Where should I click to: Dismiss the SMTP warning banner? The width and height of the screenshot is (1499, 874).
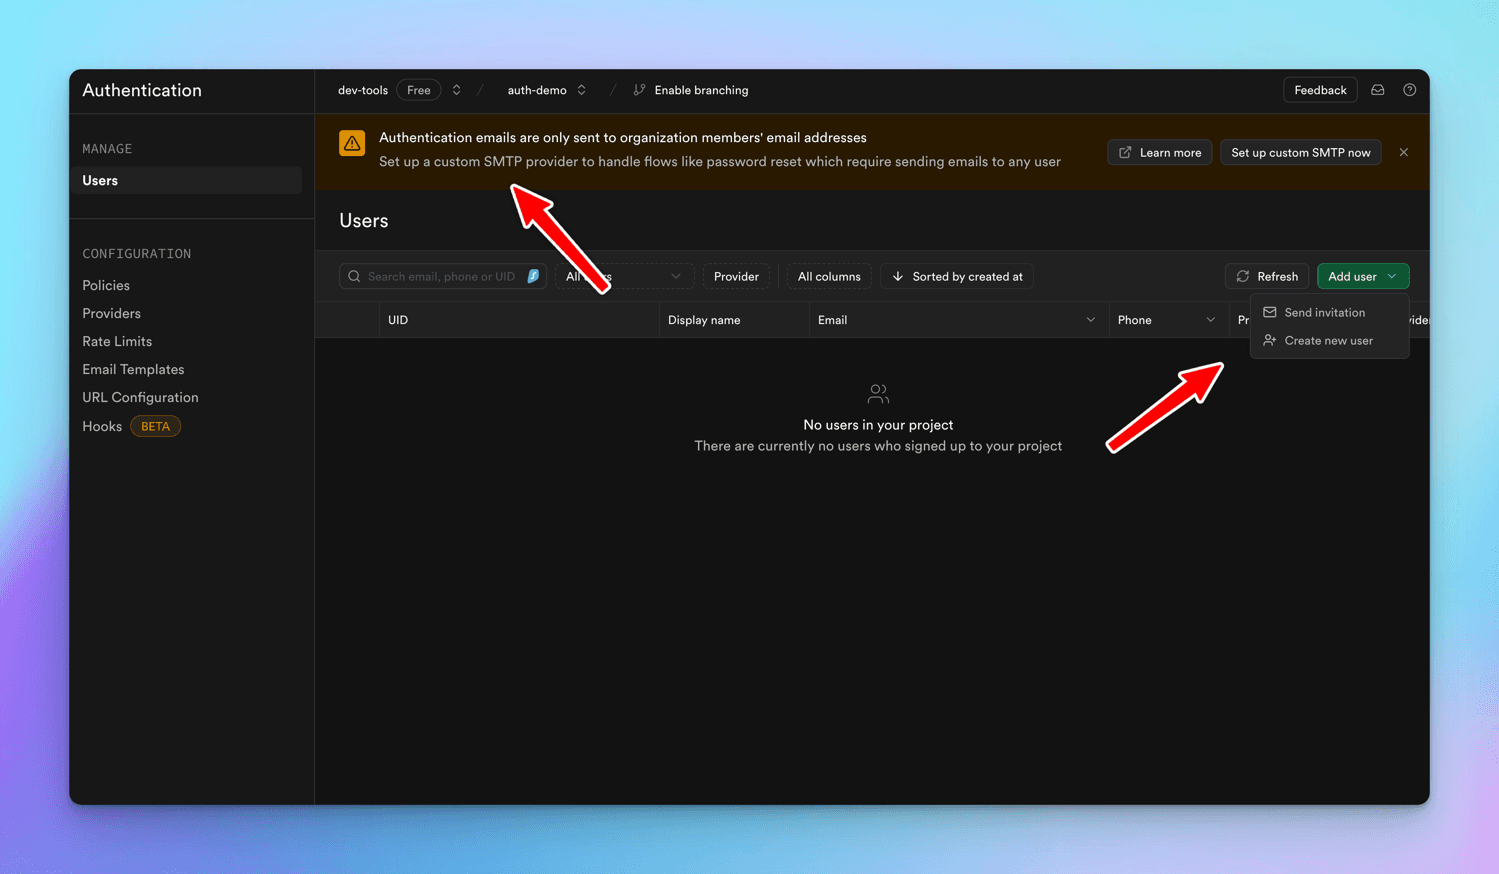tap(1404, 152)
